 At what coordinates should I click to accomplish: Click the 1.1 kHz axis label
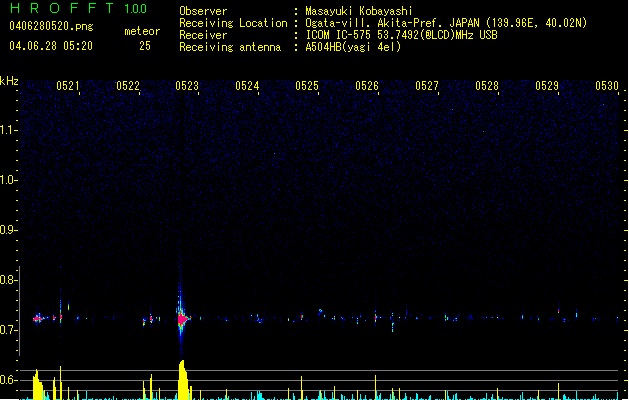[7, 130]
